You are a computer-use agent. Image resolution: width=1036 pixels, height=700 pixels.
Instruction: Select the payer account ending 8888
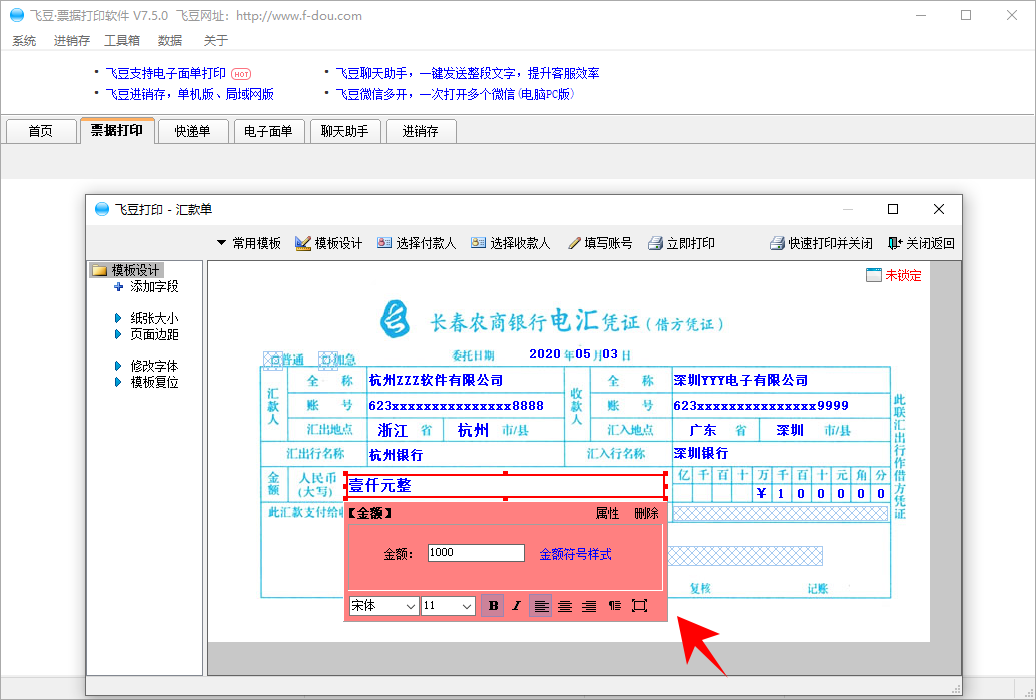(x=456, y=405)
